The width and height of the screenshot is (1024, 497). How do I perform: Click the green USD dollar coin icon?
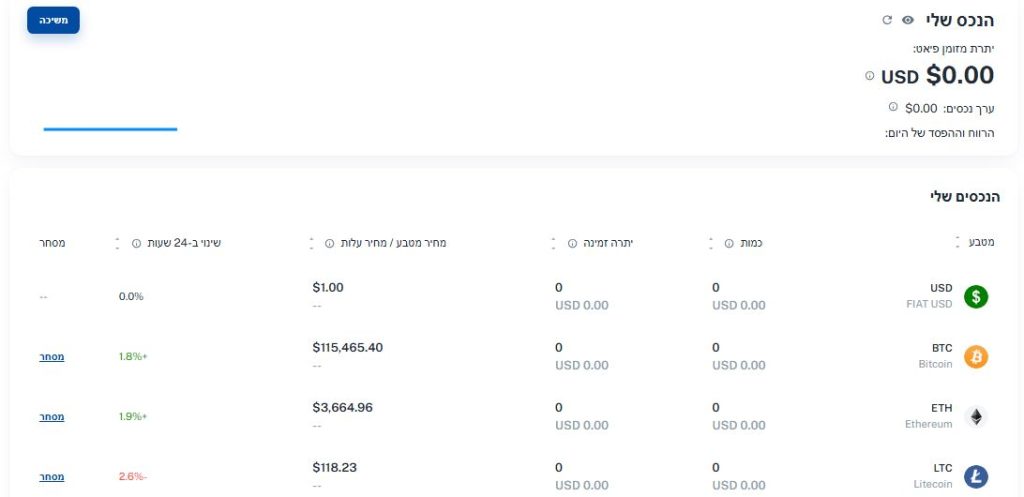coord(976,297)
